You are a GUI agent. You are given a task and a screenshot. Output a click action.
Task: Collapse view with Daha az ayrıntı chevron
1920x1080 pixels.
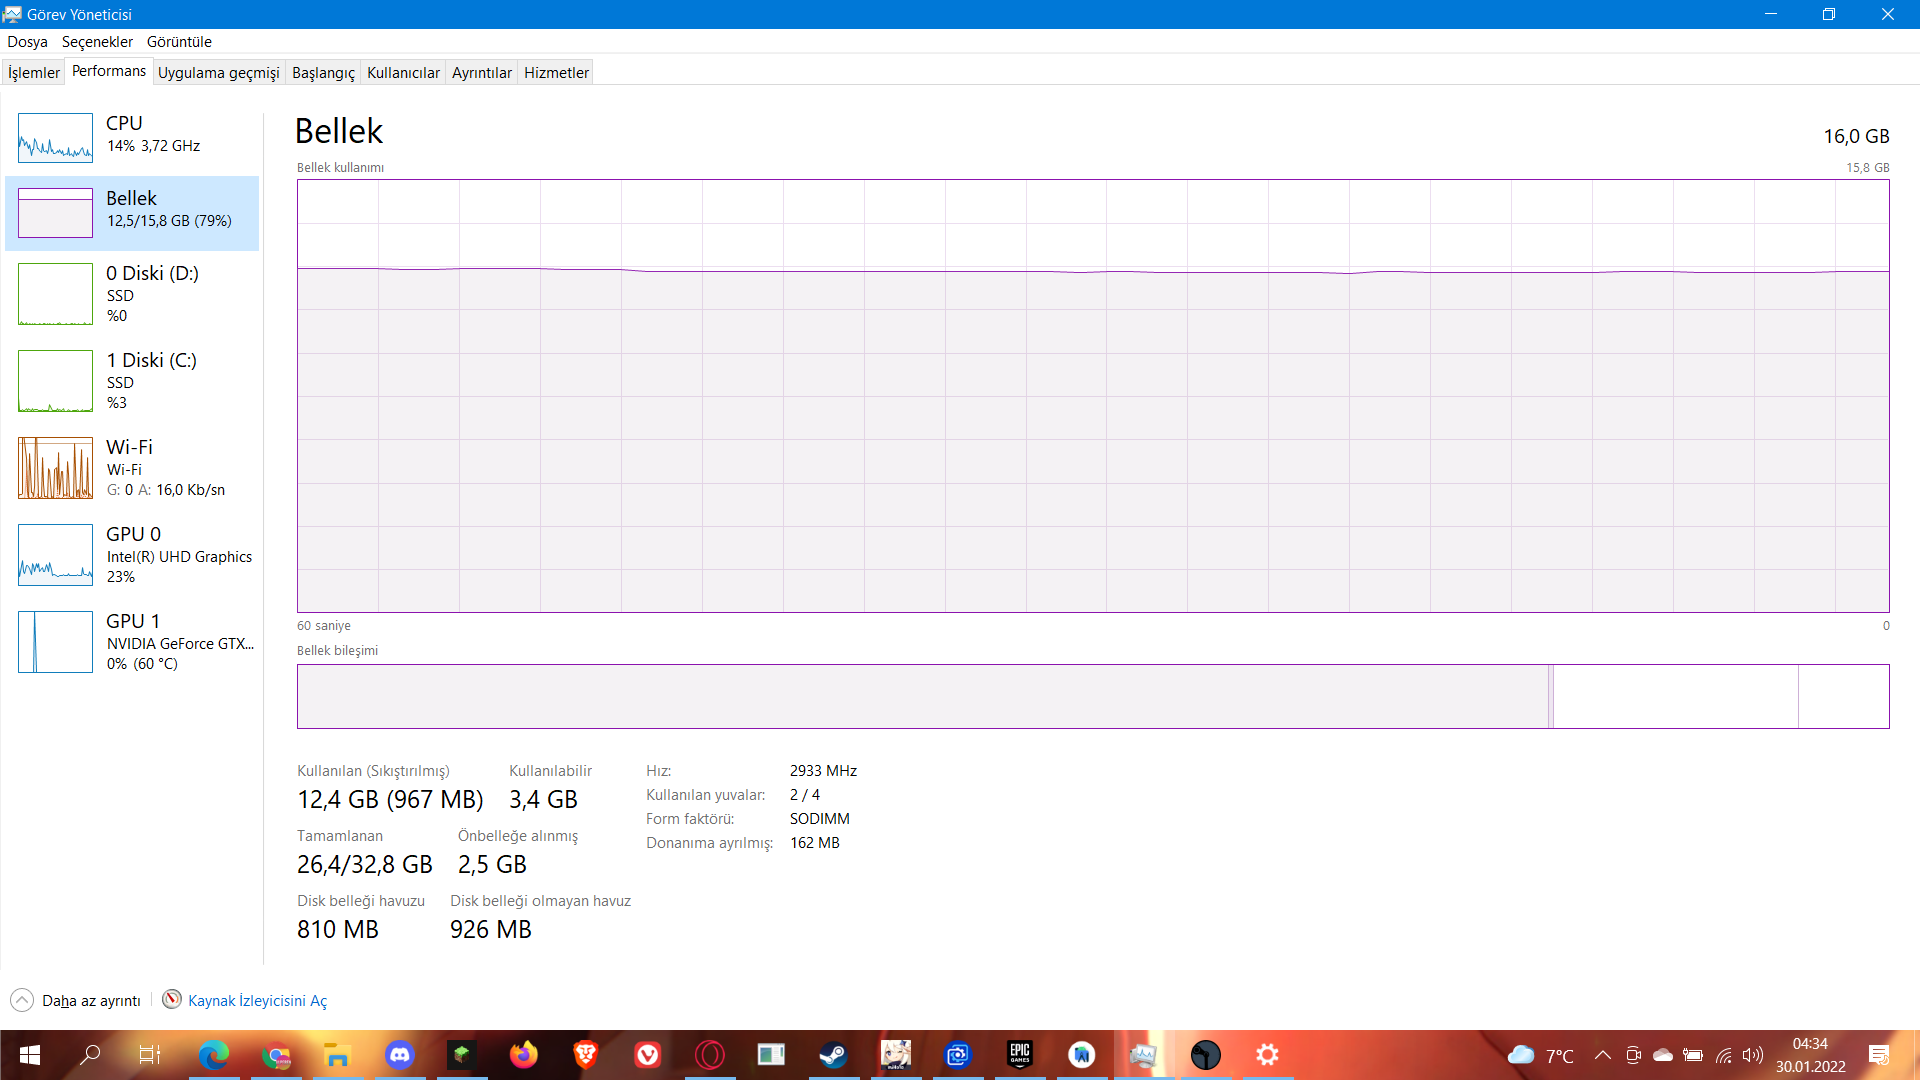coord(22,1000)
